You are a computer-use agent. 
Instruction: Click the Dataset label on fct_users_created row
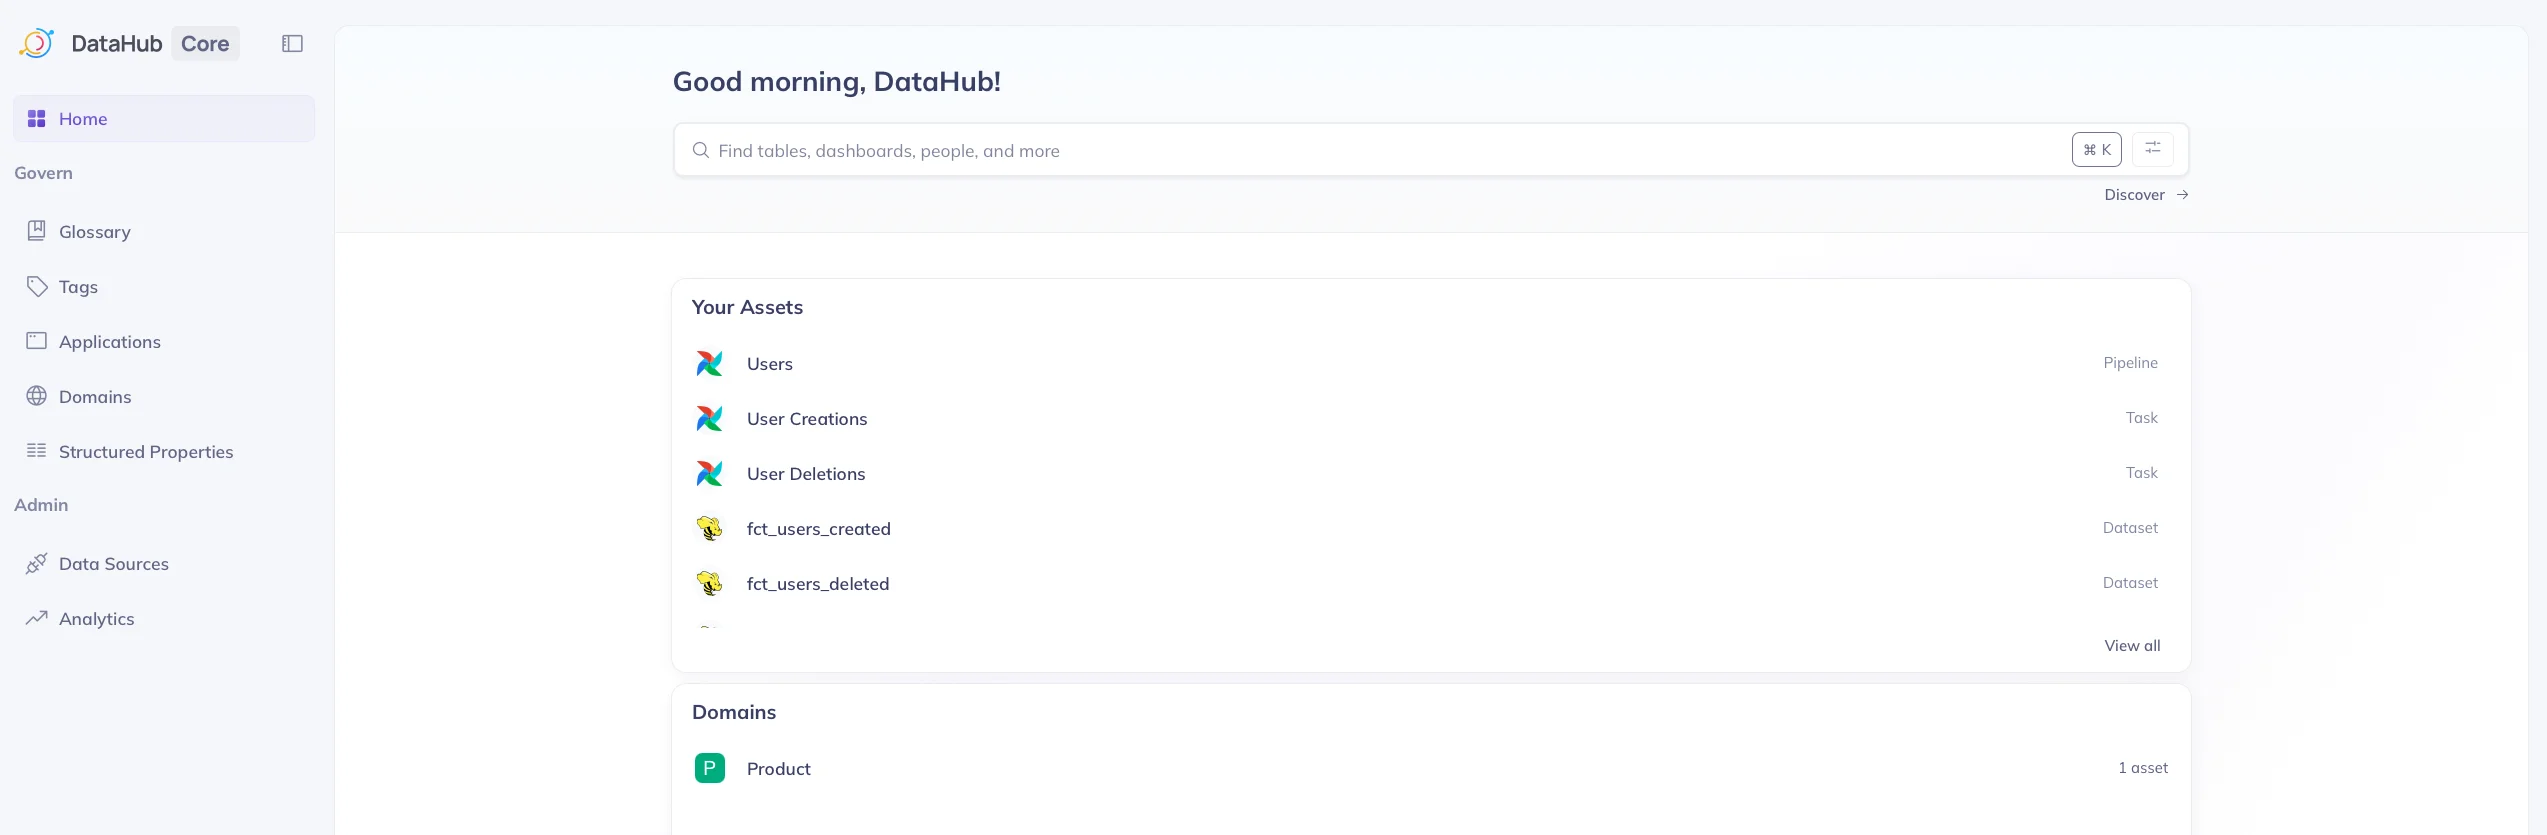coord(2130,528)
